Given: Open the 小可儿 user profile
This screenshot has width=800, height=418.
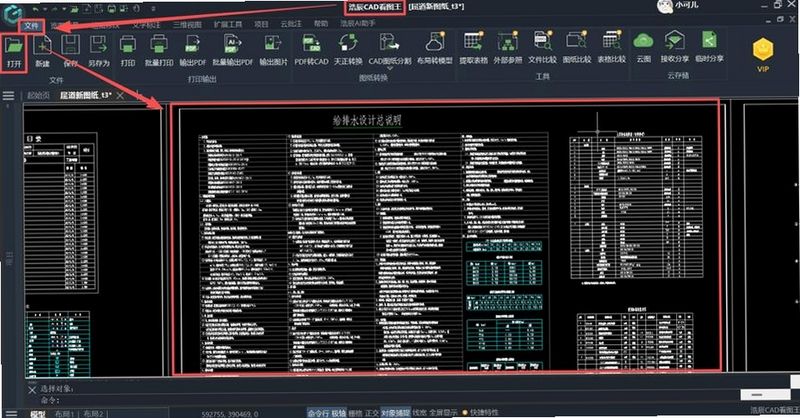Looking at the screenshot, I should click(678, 6).
